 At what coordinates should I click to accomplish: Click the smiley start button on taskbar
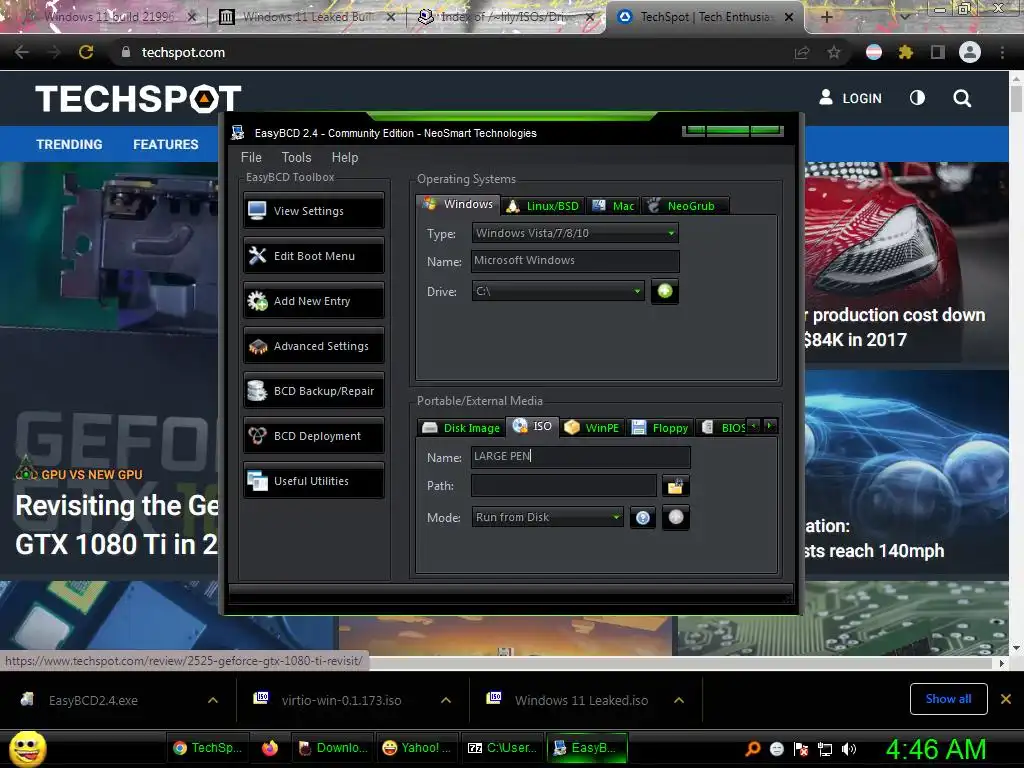coord(27,748)
